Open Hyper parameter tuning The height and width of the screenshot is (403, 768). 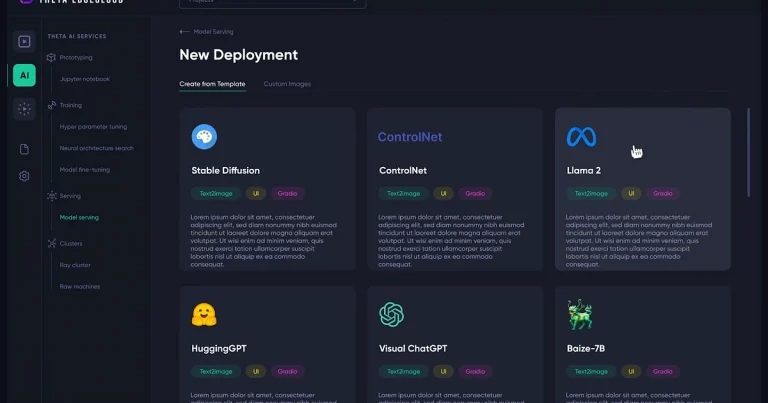(93, 126)
